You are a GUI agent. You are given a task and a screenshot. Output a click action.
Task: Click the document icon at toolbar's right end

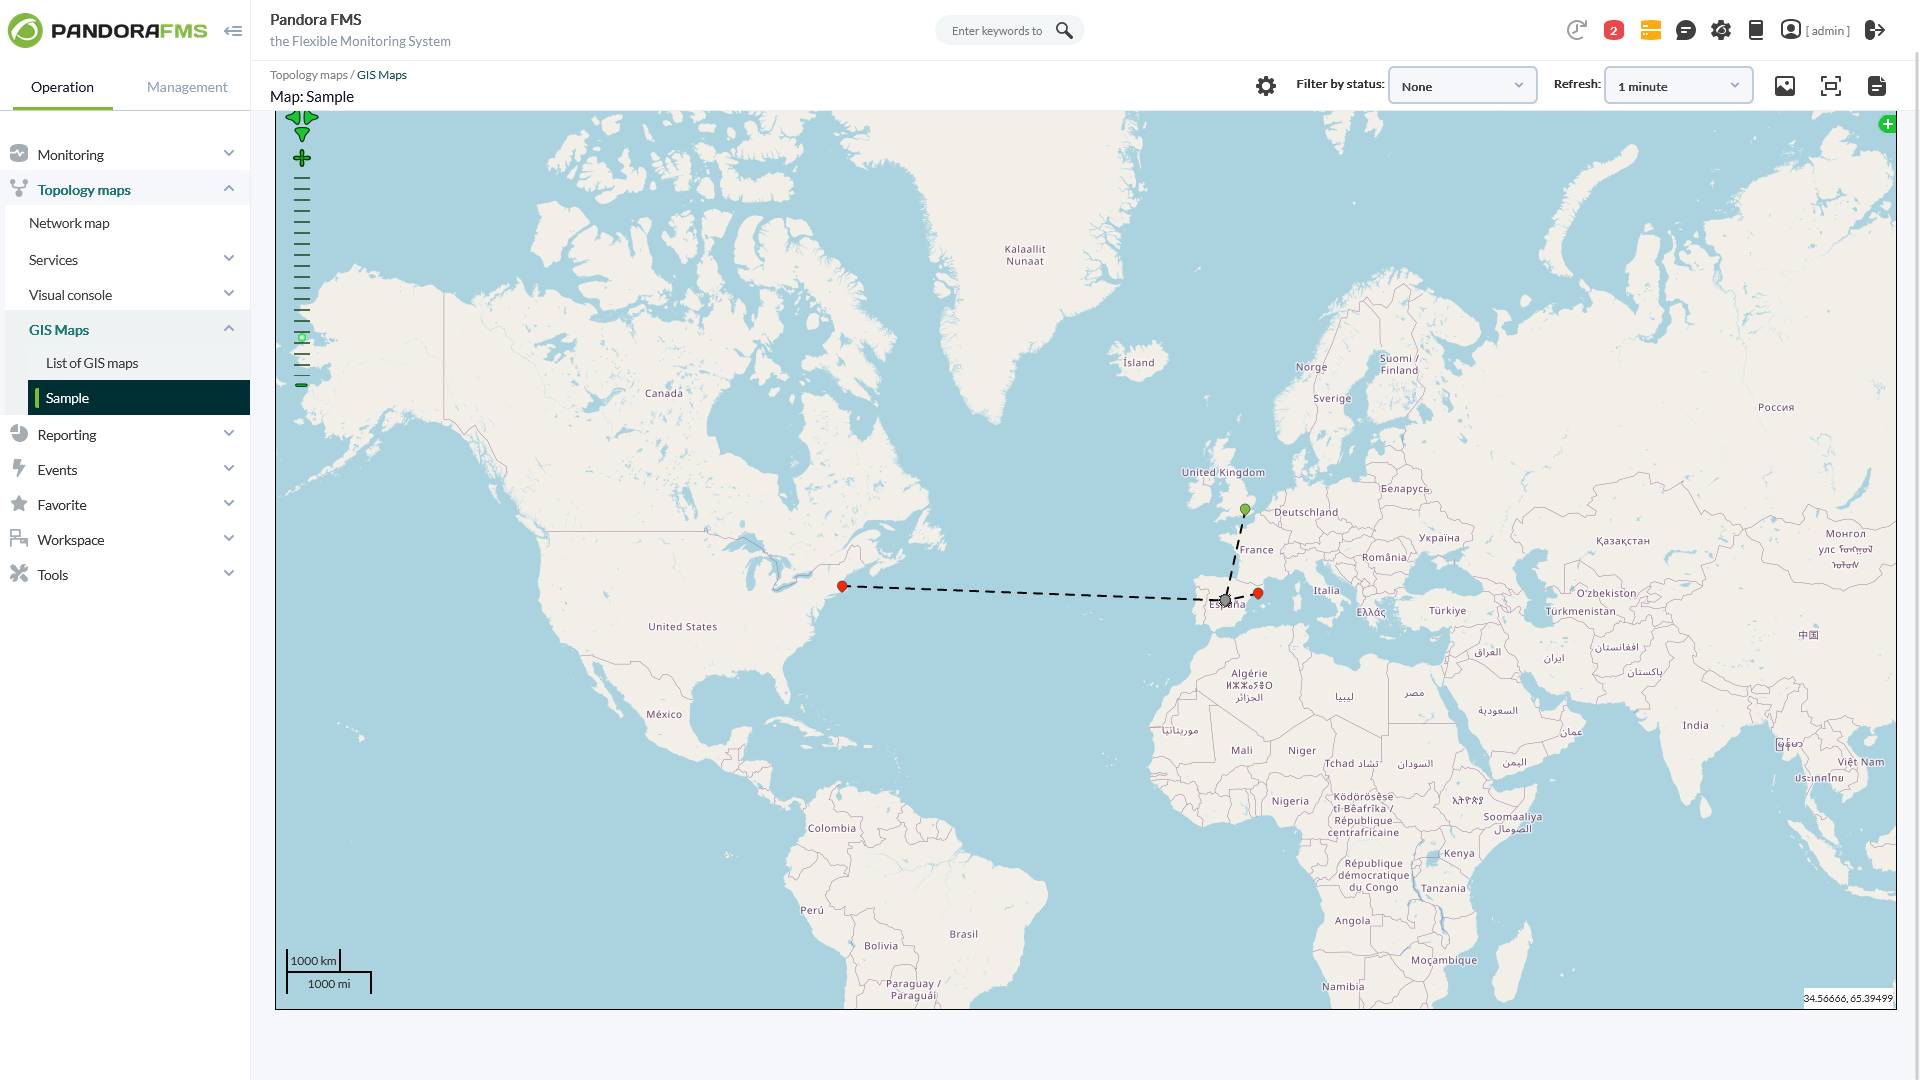1876,86
